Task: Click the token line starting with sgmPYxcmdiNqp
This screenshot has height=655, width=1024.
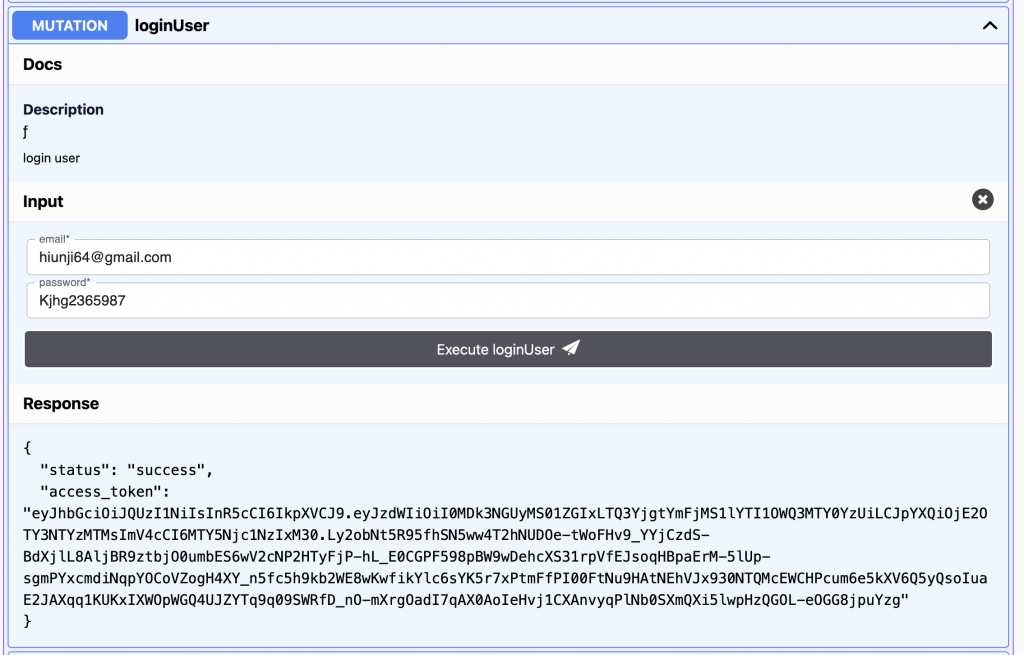Action: [505, 578]
